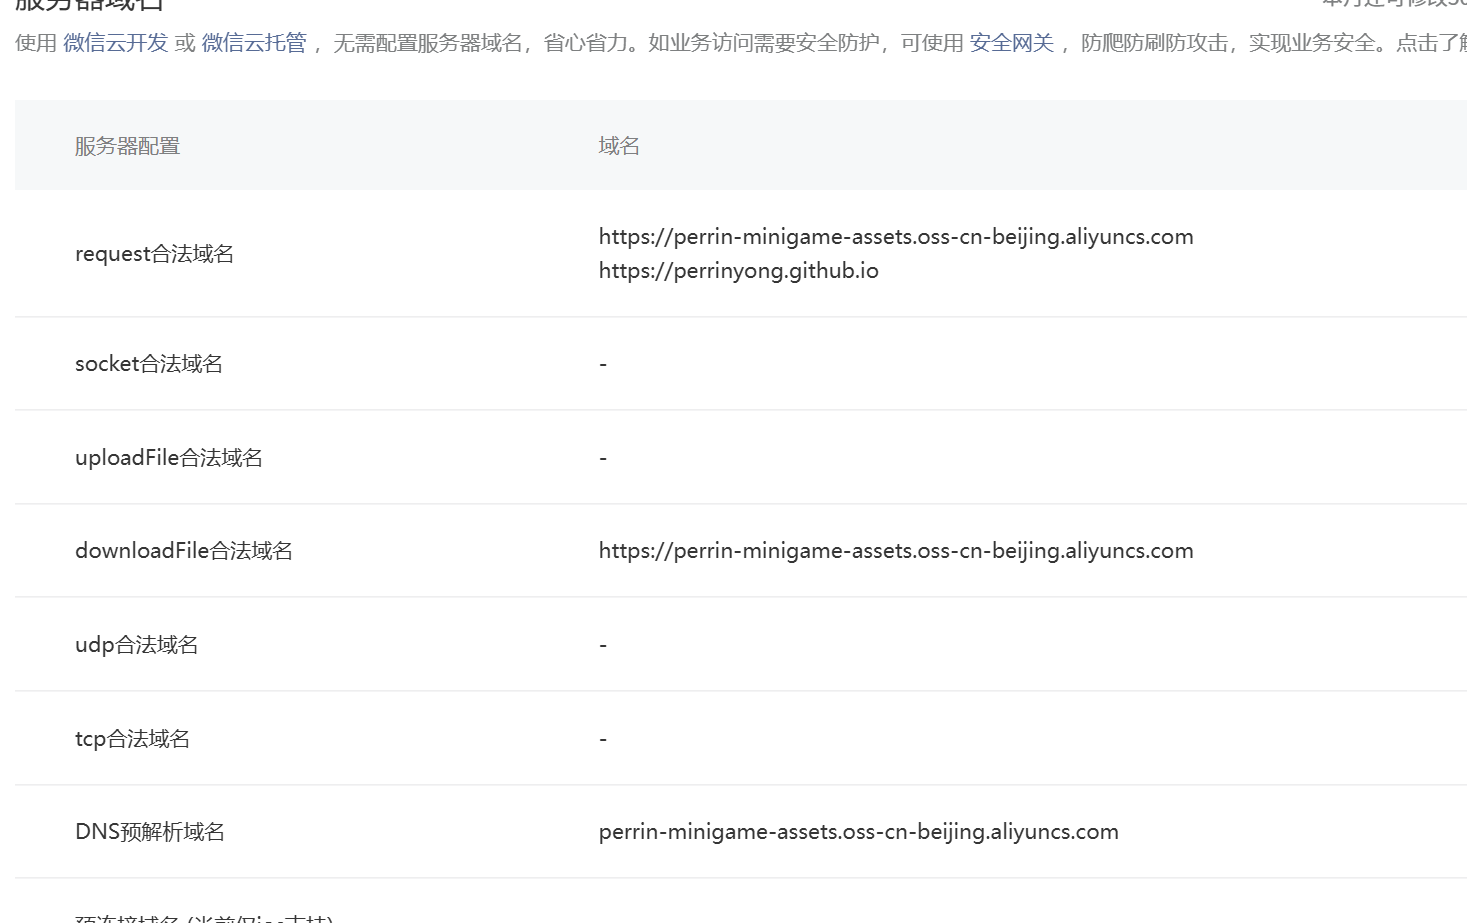
Task: Select the tcp合法域名 row label
Action: [x=132, y=739]
